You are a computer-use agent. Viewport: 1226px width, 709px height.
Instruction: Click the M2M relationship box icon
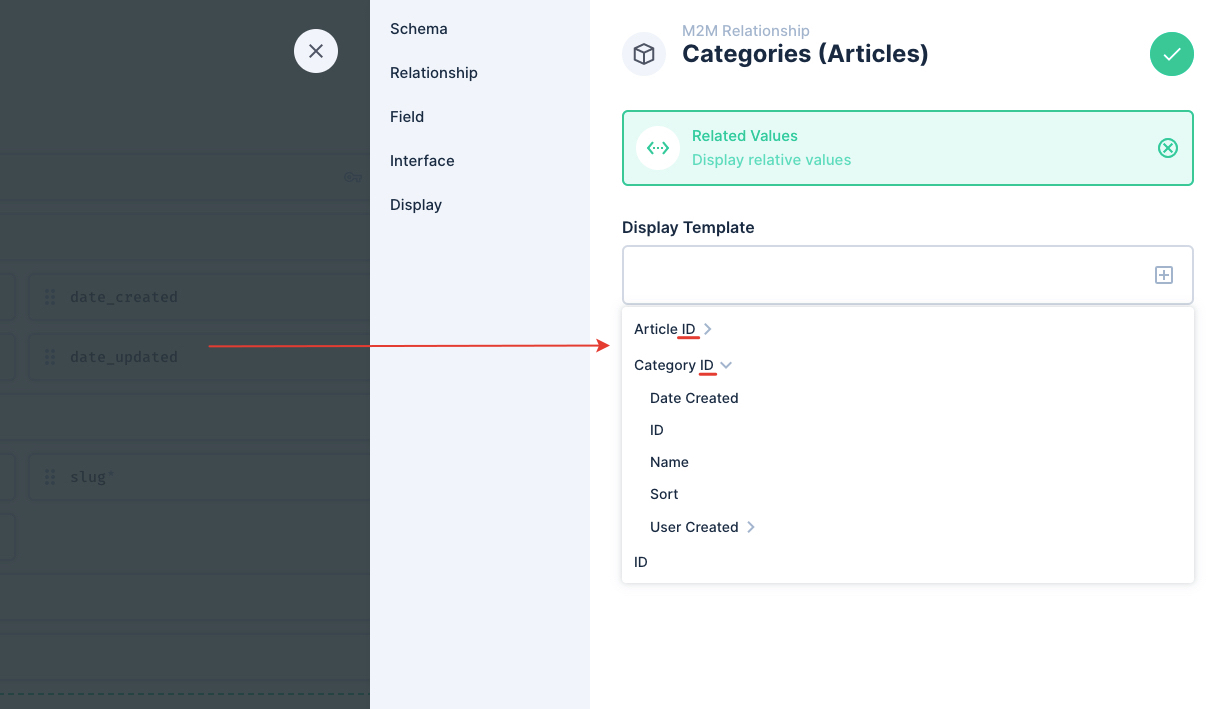[644, 54]
